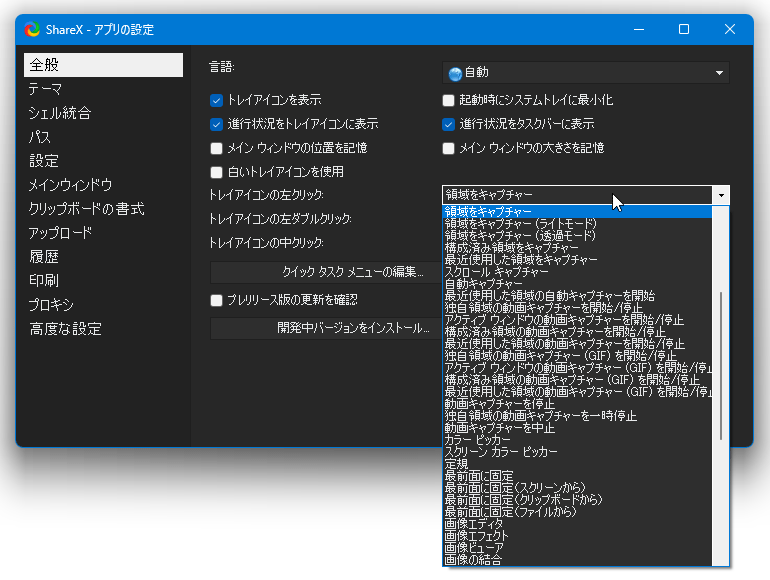Minimize the ShareX settings window
Image resolution: width=770 pixels, height=580 pixels.
click(x=638, y=29)
